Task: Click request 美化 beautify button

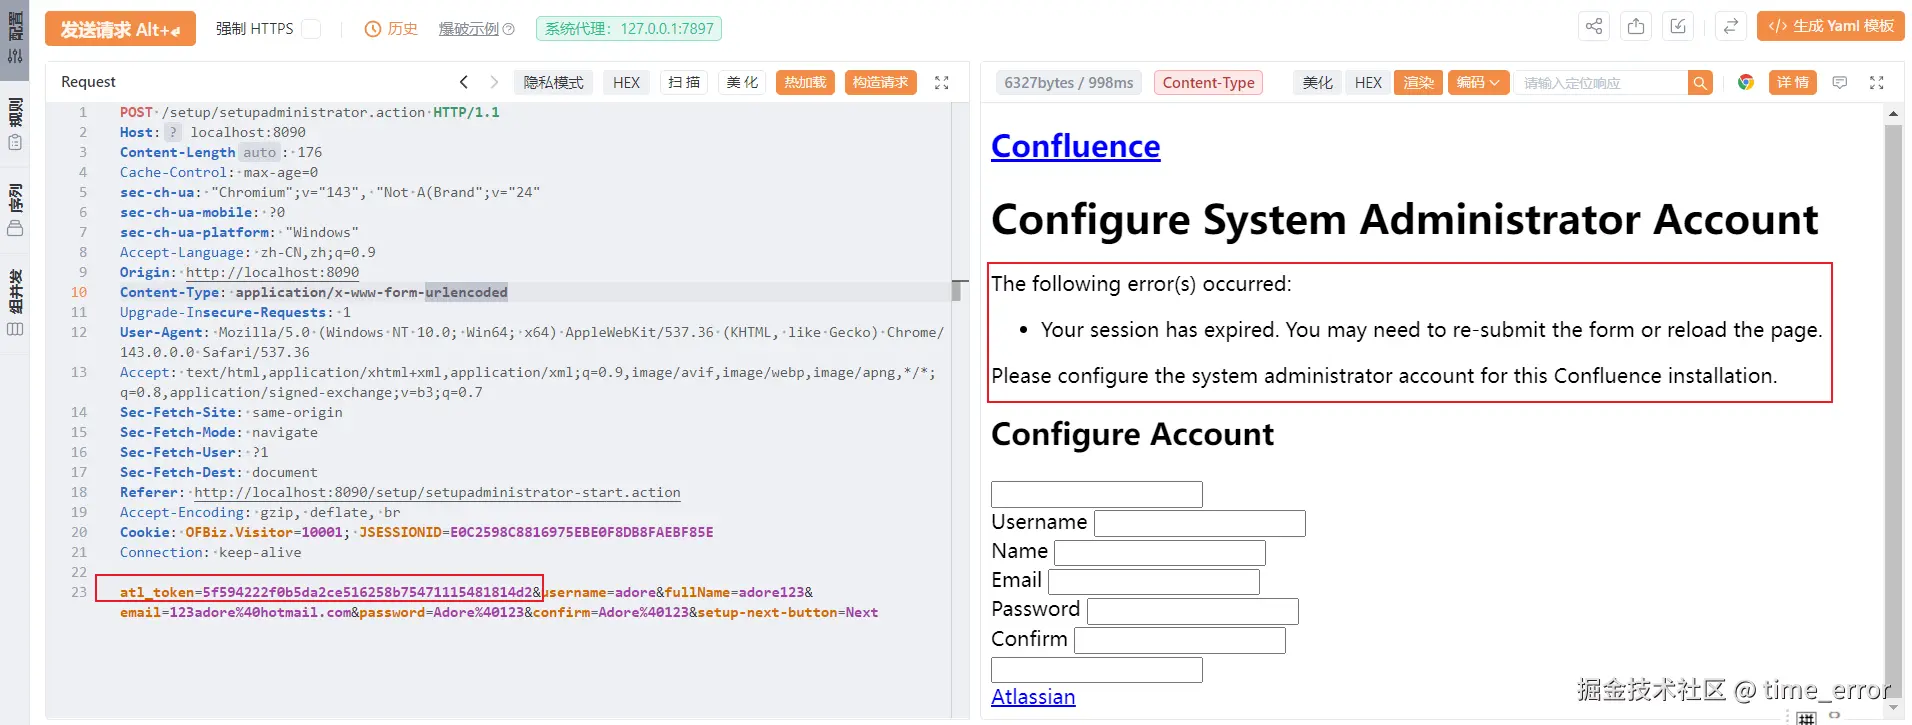Action: pyautogui.click(x=742, y=82)
